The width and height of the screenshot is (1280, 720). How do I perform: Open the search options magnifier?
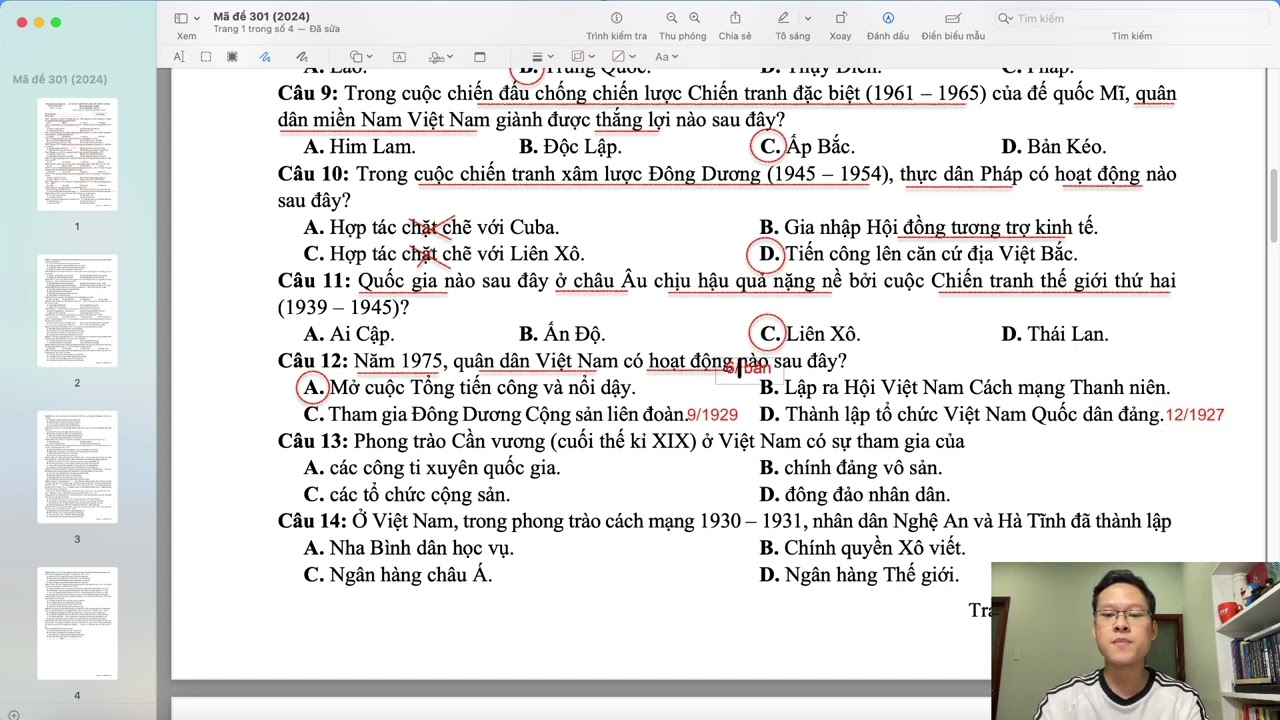(x=1006, y=18)
